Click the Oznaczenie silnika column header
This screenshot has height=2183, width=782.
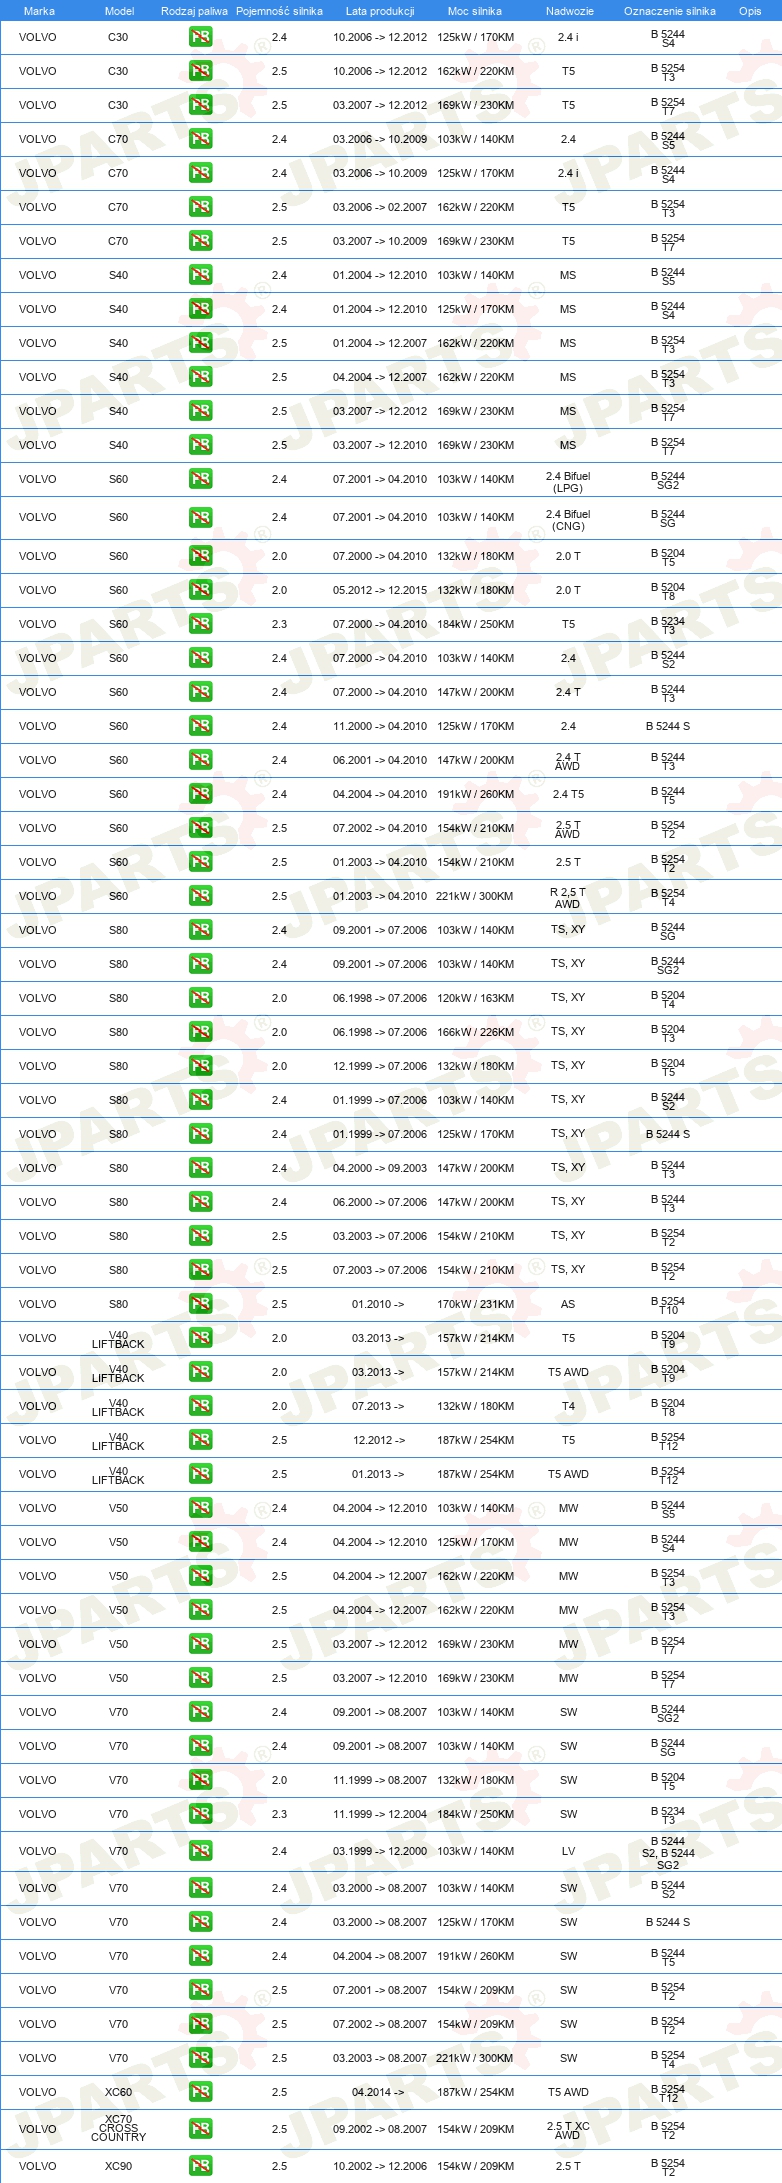tap(670, 11)
